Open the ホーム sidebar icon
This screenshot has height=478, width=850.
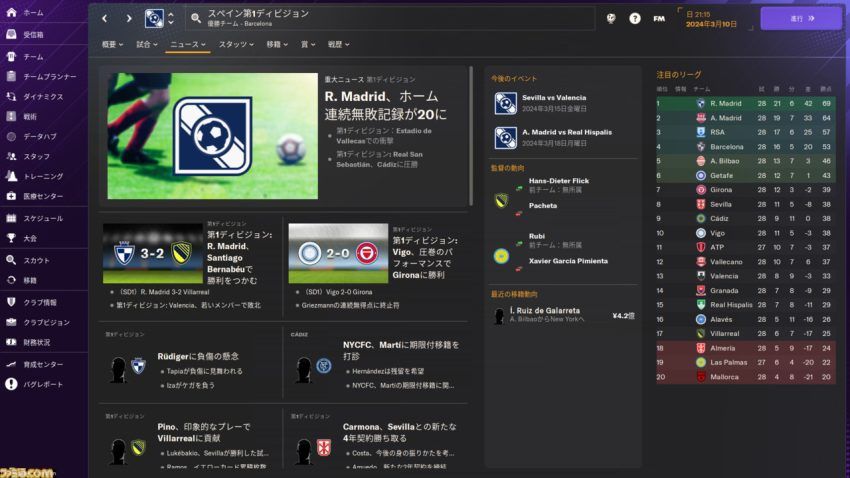[11, 12]
